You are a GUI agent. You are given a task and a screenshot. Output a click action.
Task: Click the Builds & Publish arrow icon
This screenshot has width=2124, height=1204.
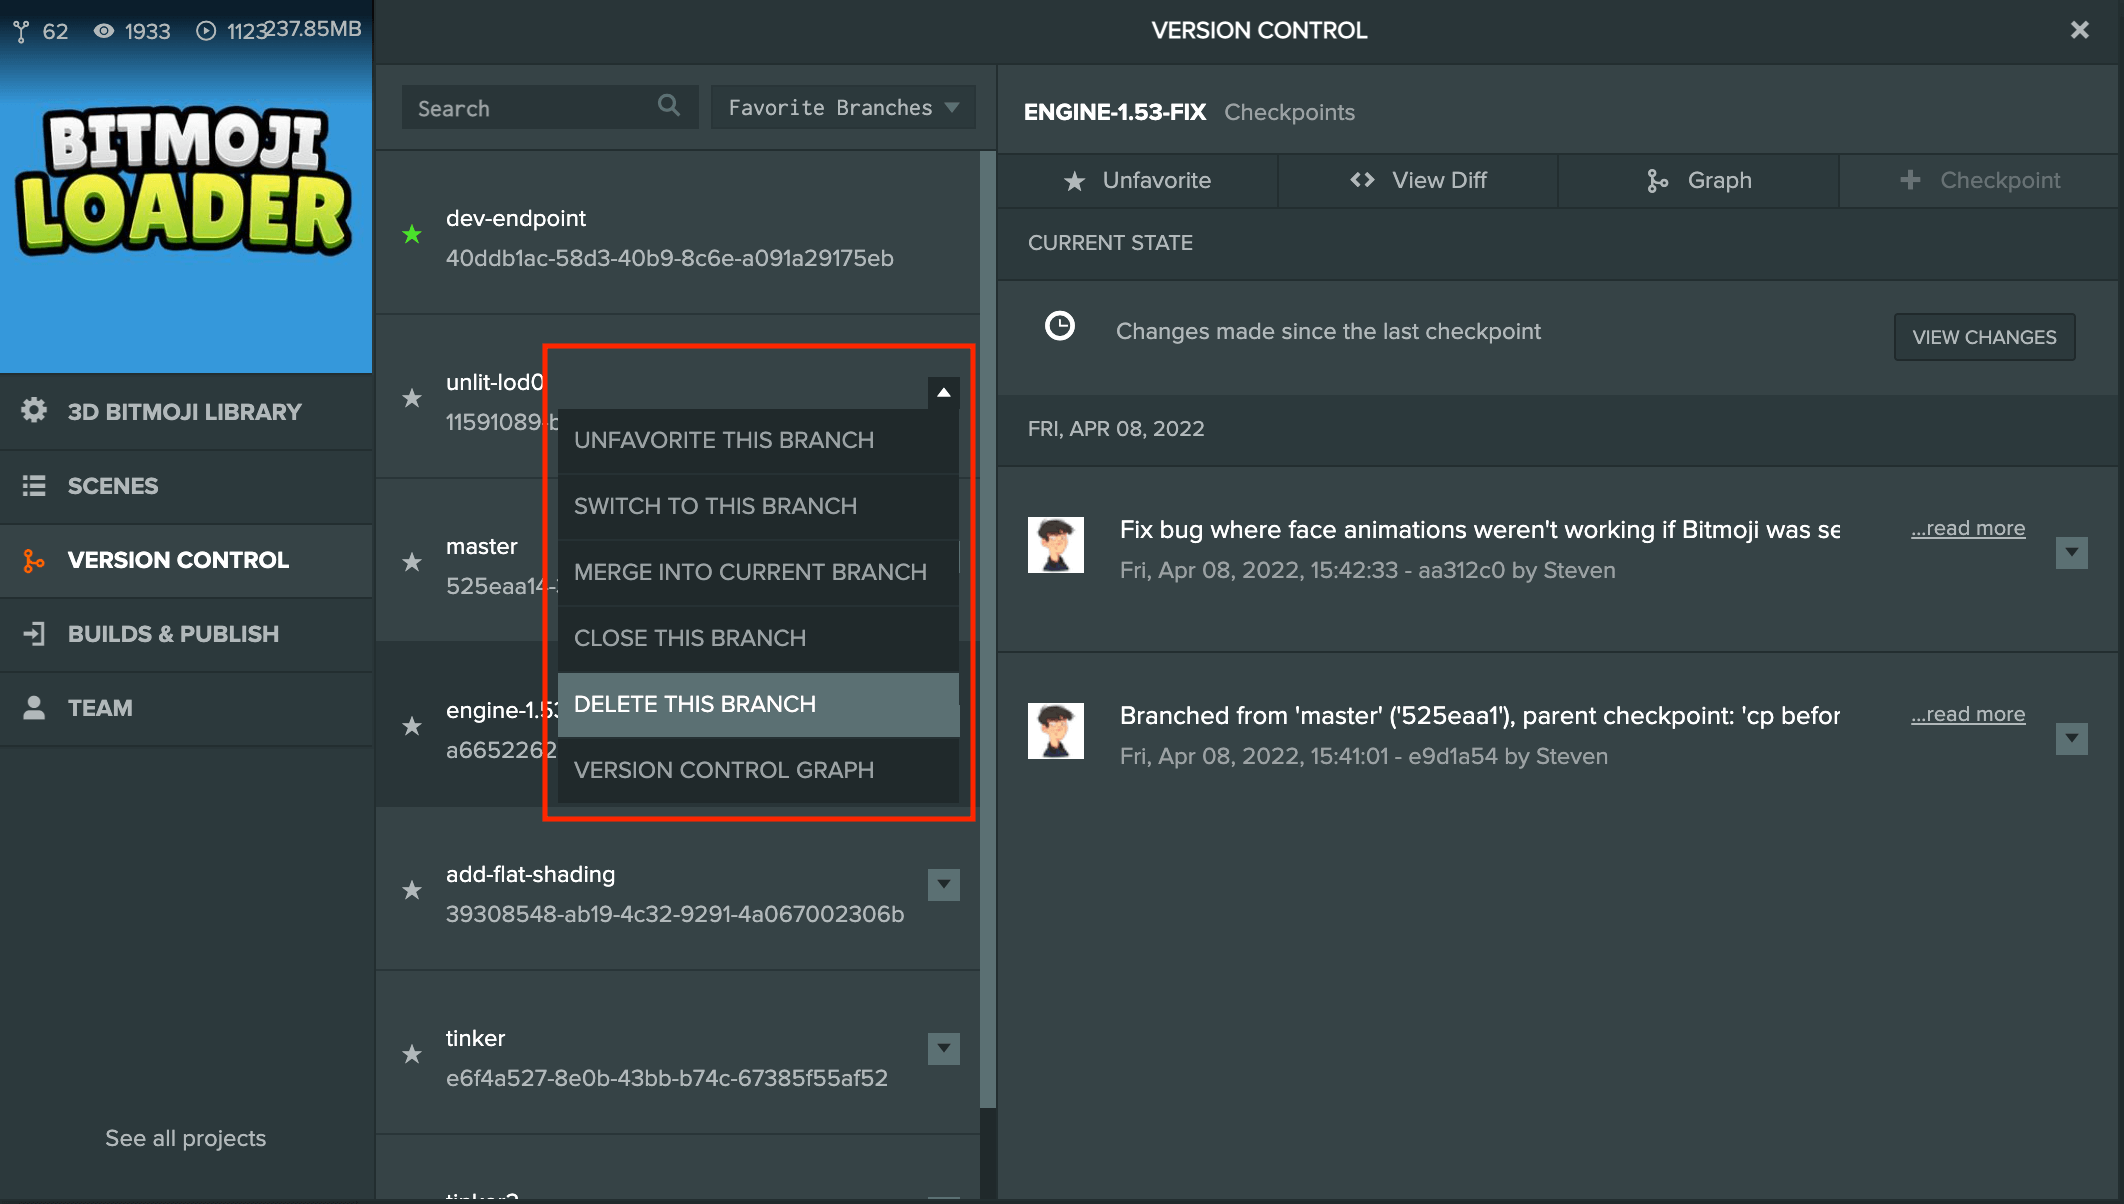34,634
